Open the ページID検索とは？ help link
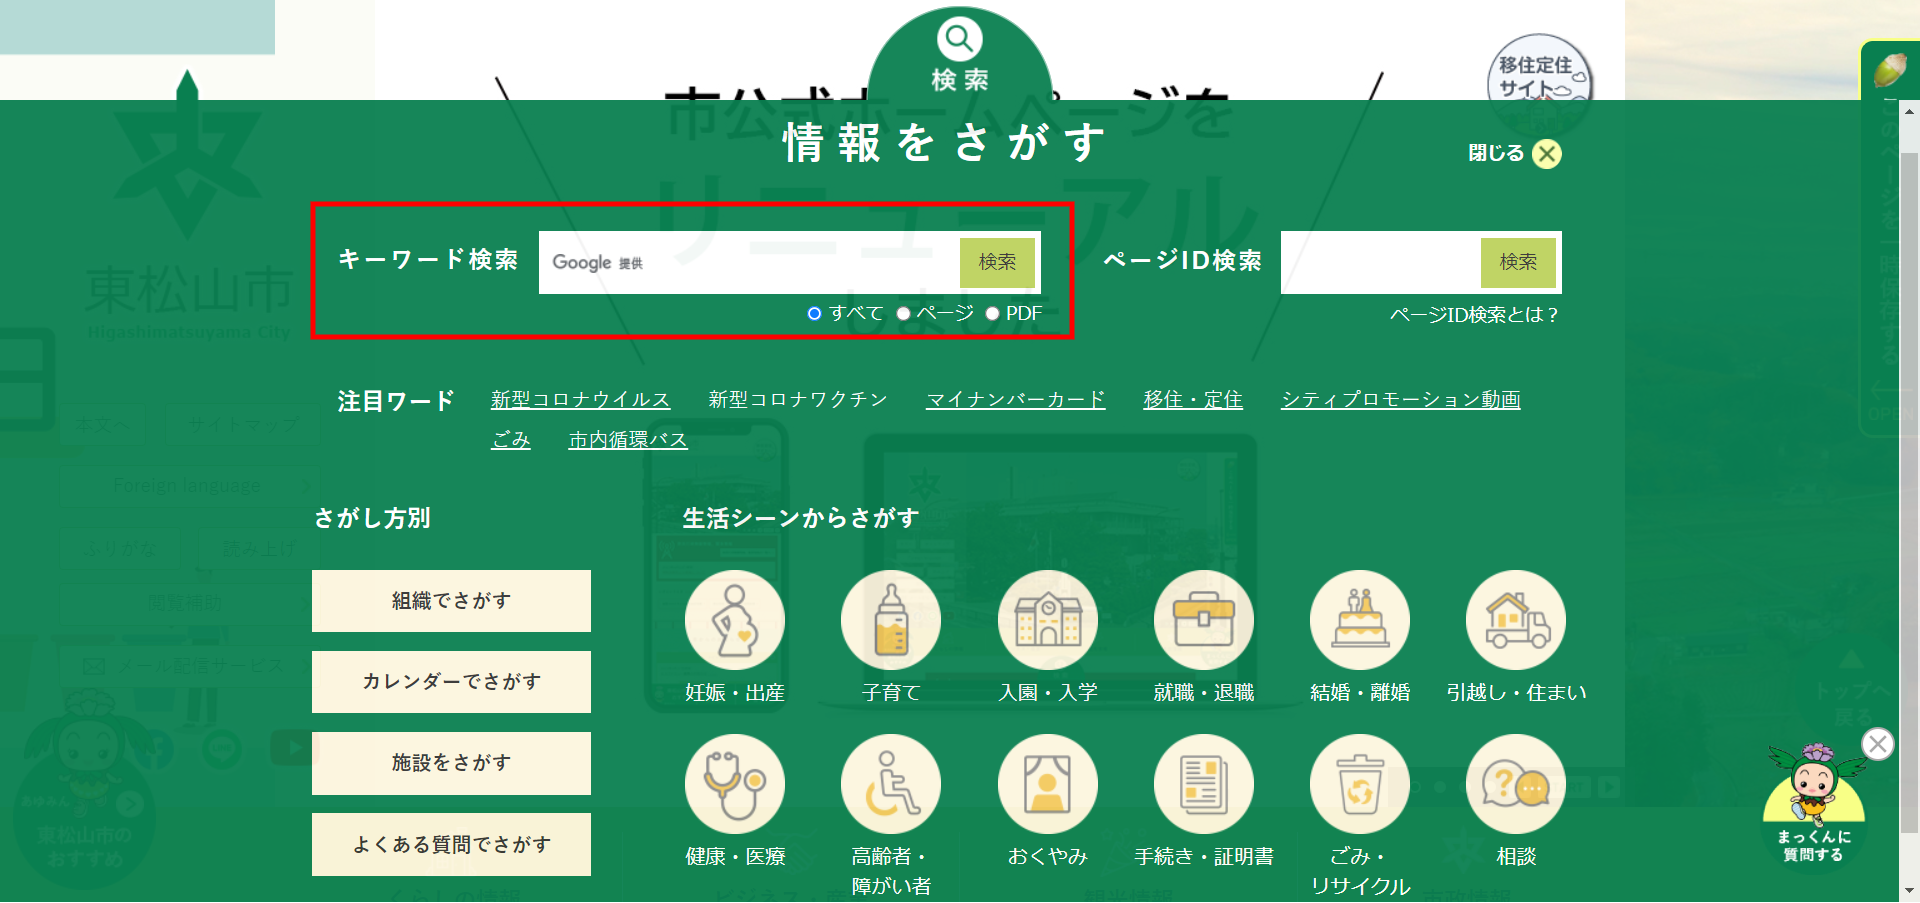This screenshot has height=903, width=1920. point(1474,315)
